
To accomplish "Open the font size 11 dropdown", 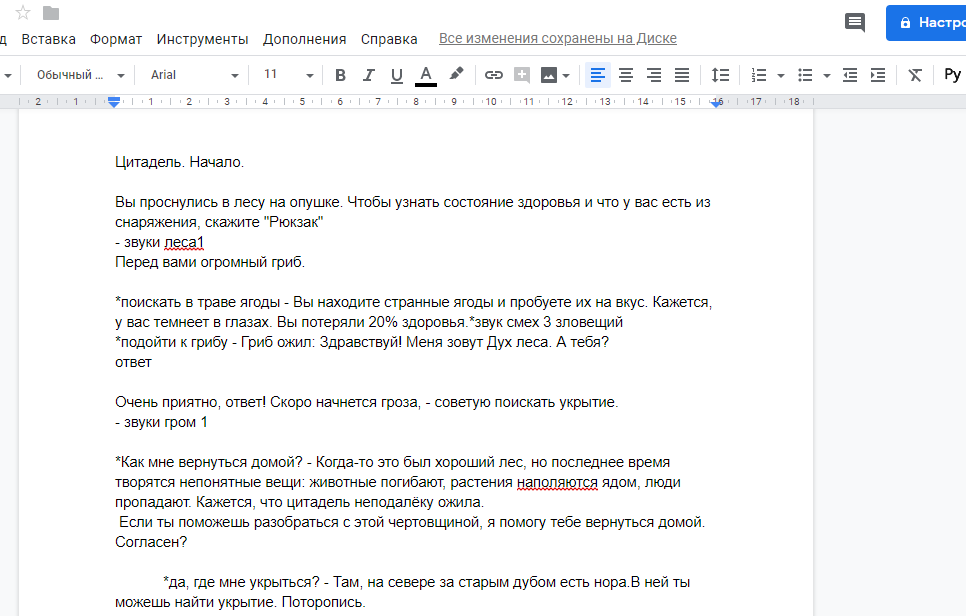I will [x=288, y=75].
